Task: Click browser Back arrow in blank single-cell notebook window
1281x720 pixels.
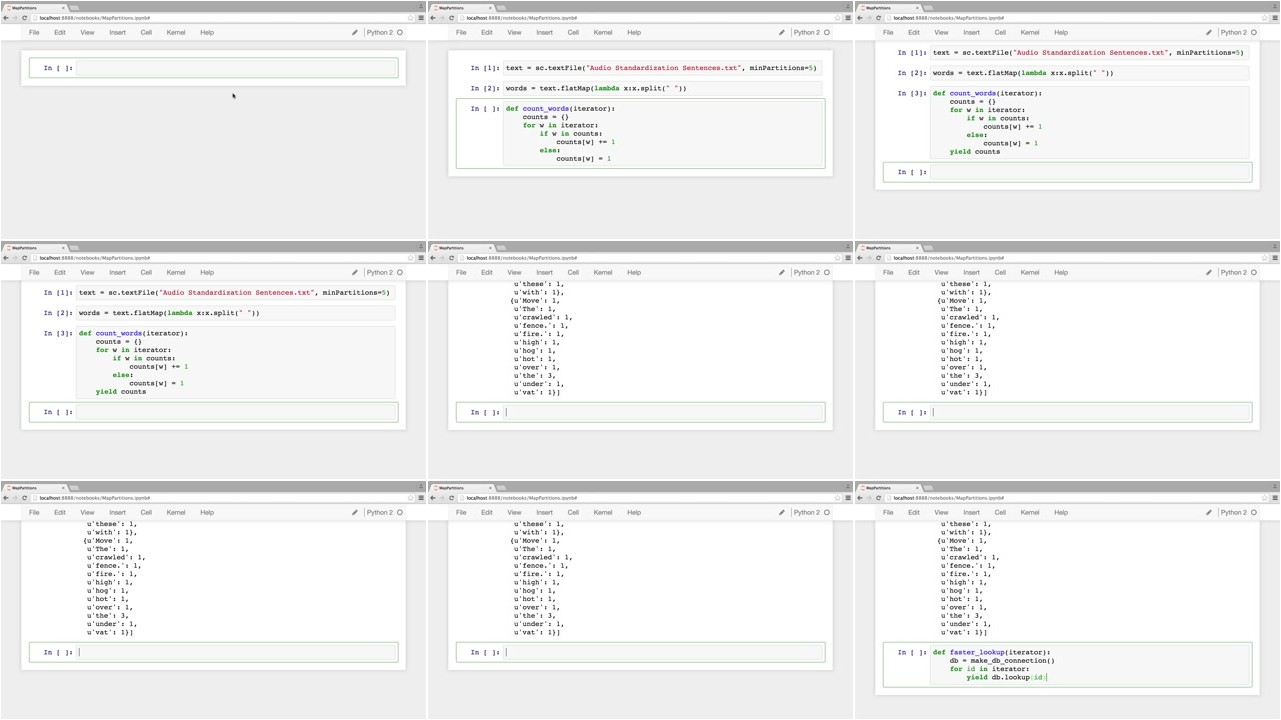Action: [6, 18]
